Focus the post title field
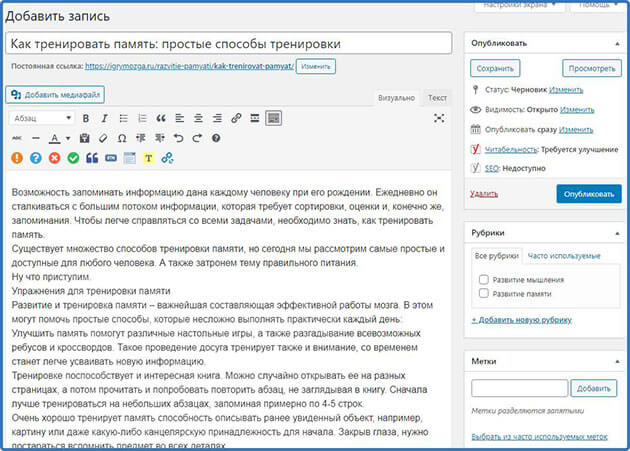Screen dimensions: 630x451 tap(229, 43)
